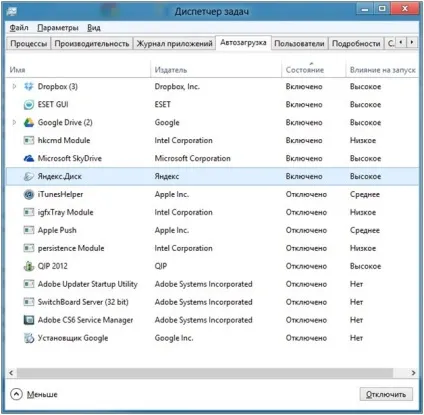Screen dimensions: 424x415
Task: Open the Параметры menu
Action: point(58,28)
